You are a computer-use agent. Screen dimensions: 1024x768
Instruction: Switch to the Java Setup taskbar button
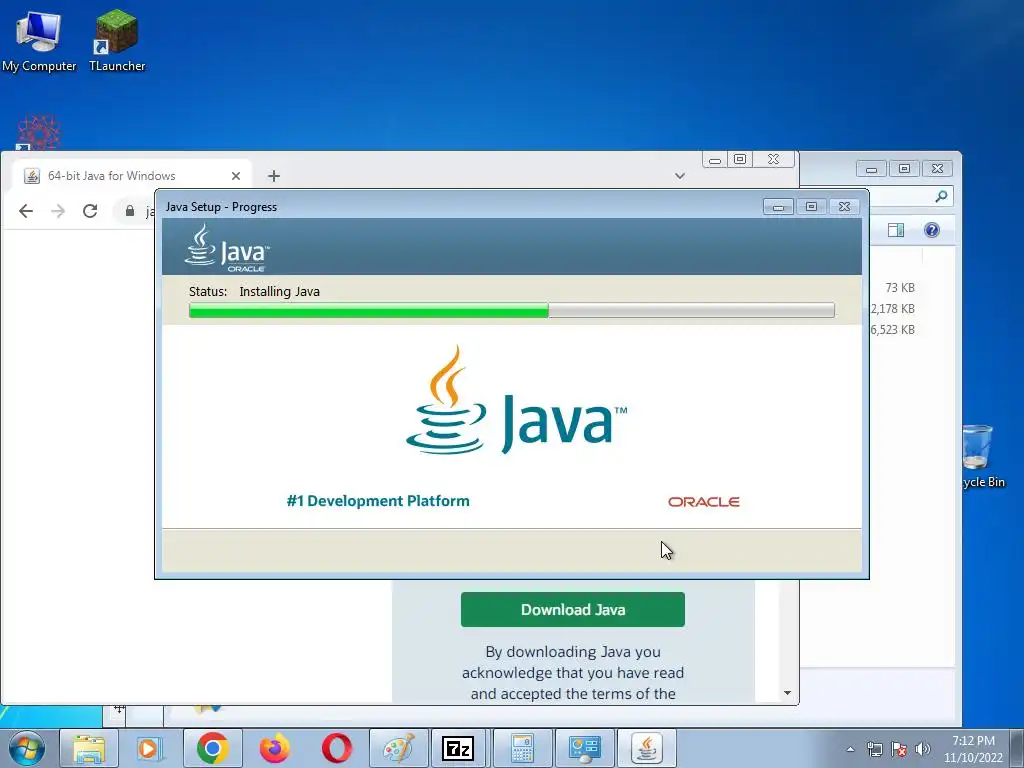pyautogui.click(x=647, y=748)
